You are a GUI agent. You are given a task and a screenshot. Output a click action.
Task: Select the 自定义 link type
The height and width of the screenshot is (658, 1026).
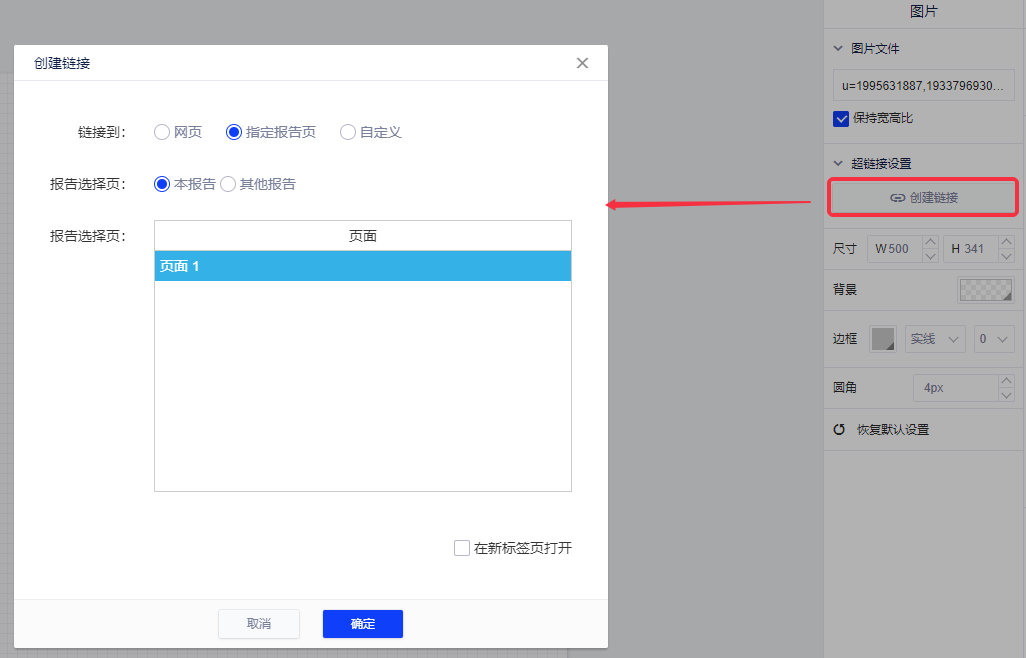point(348,132)
